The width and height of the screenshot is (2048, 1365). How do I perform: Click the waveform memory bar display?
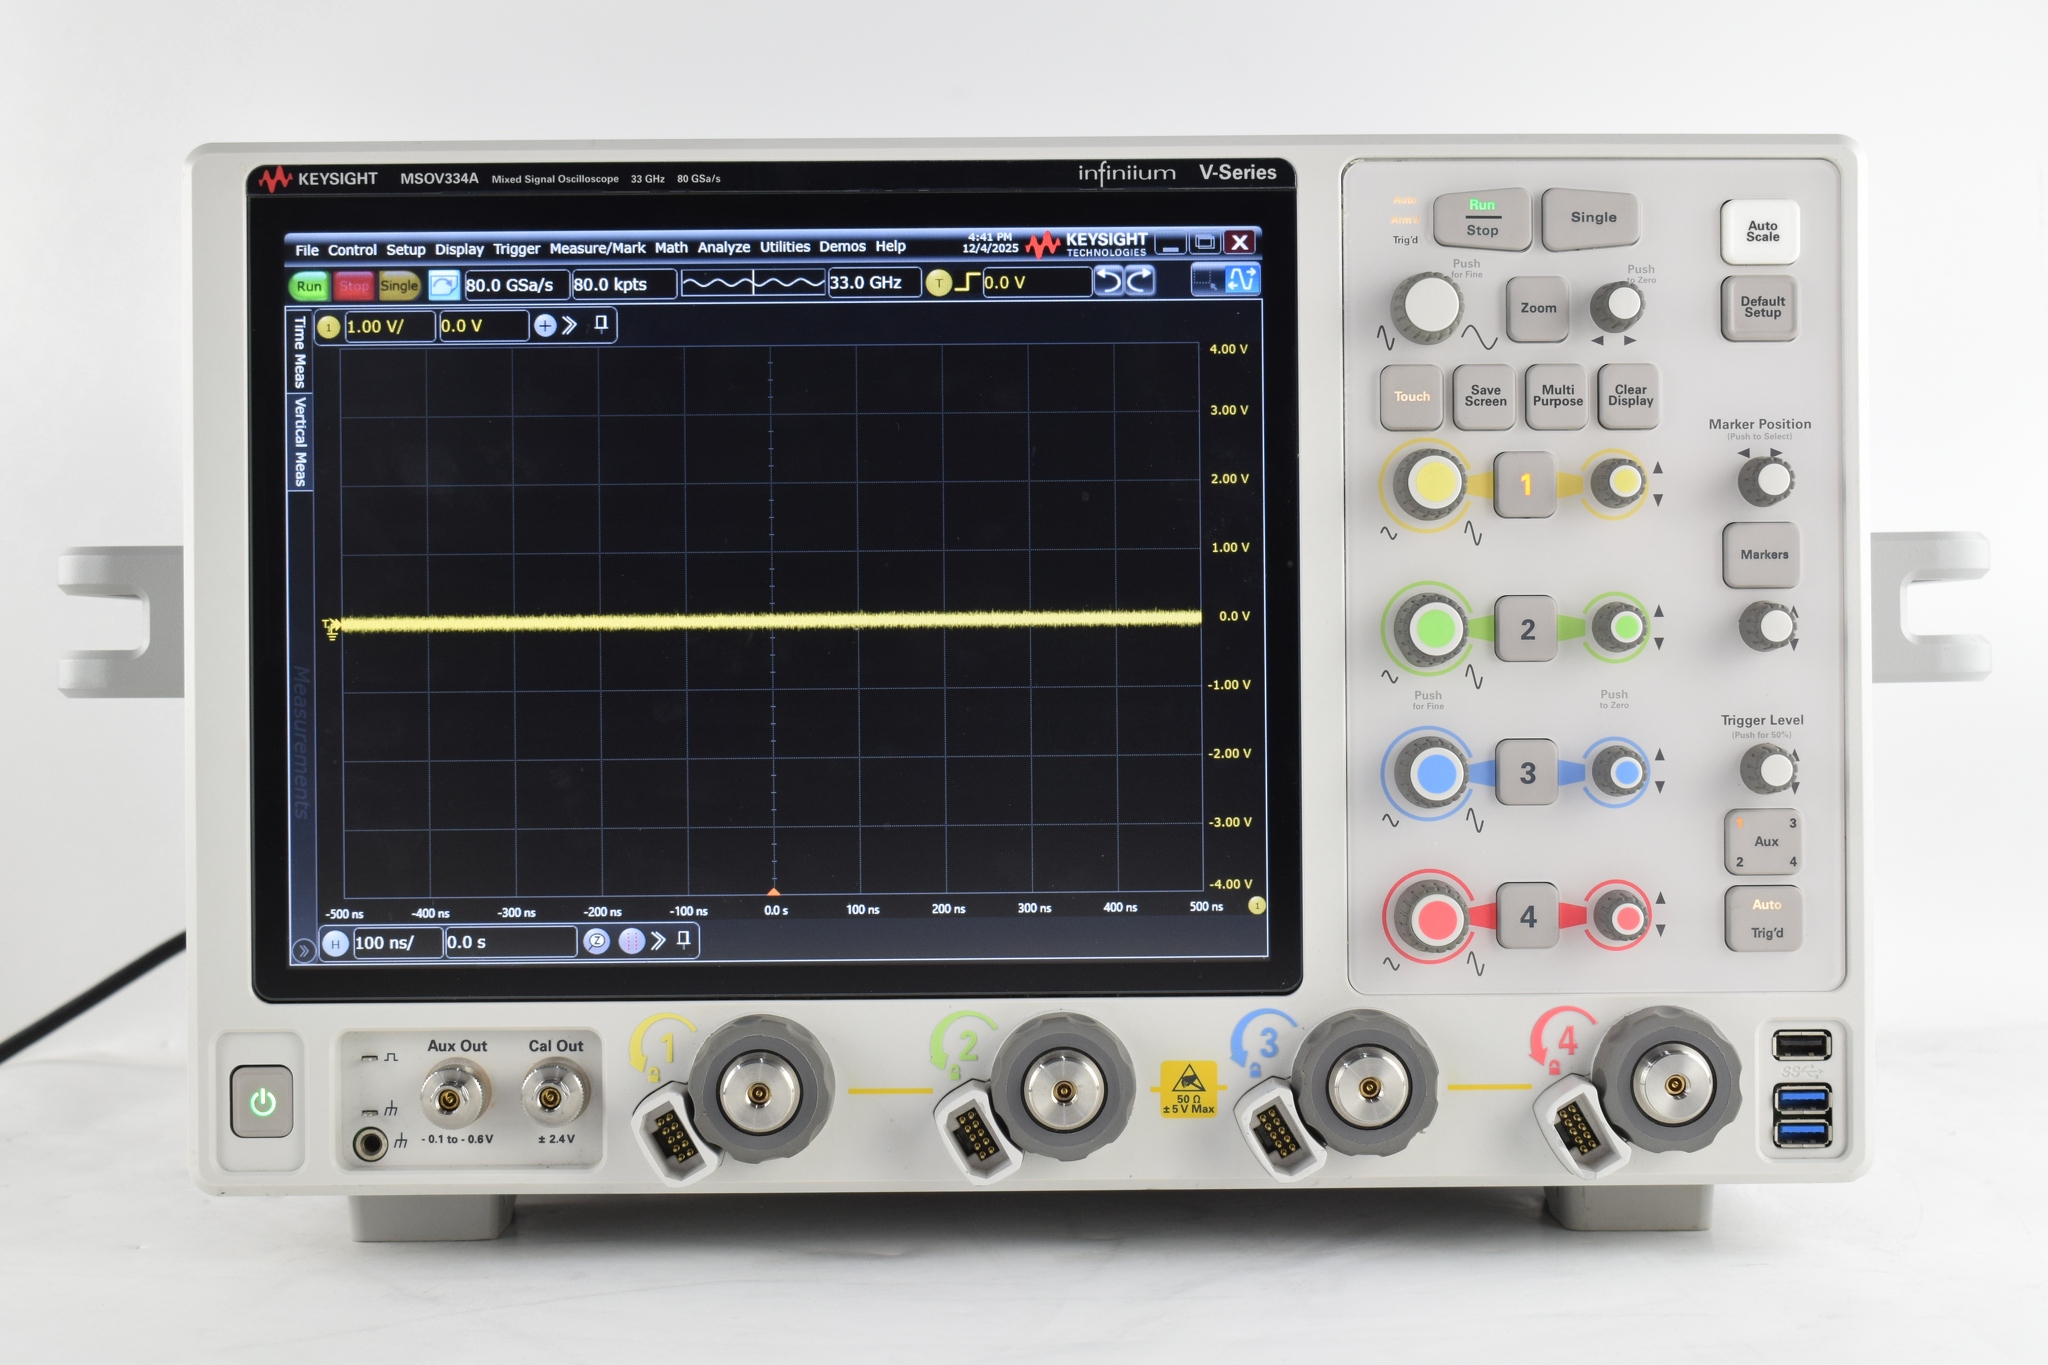coord(753,283)
